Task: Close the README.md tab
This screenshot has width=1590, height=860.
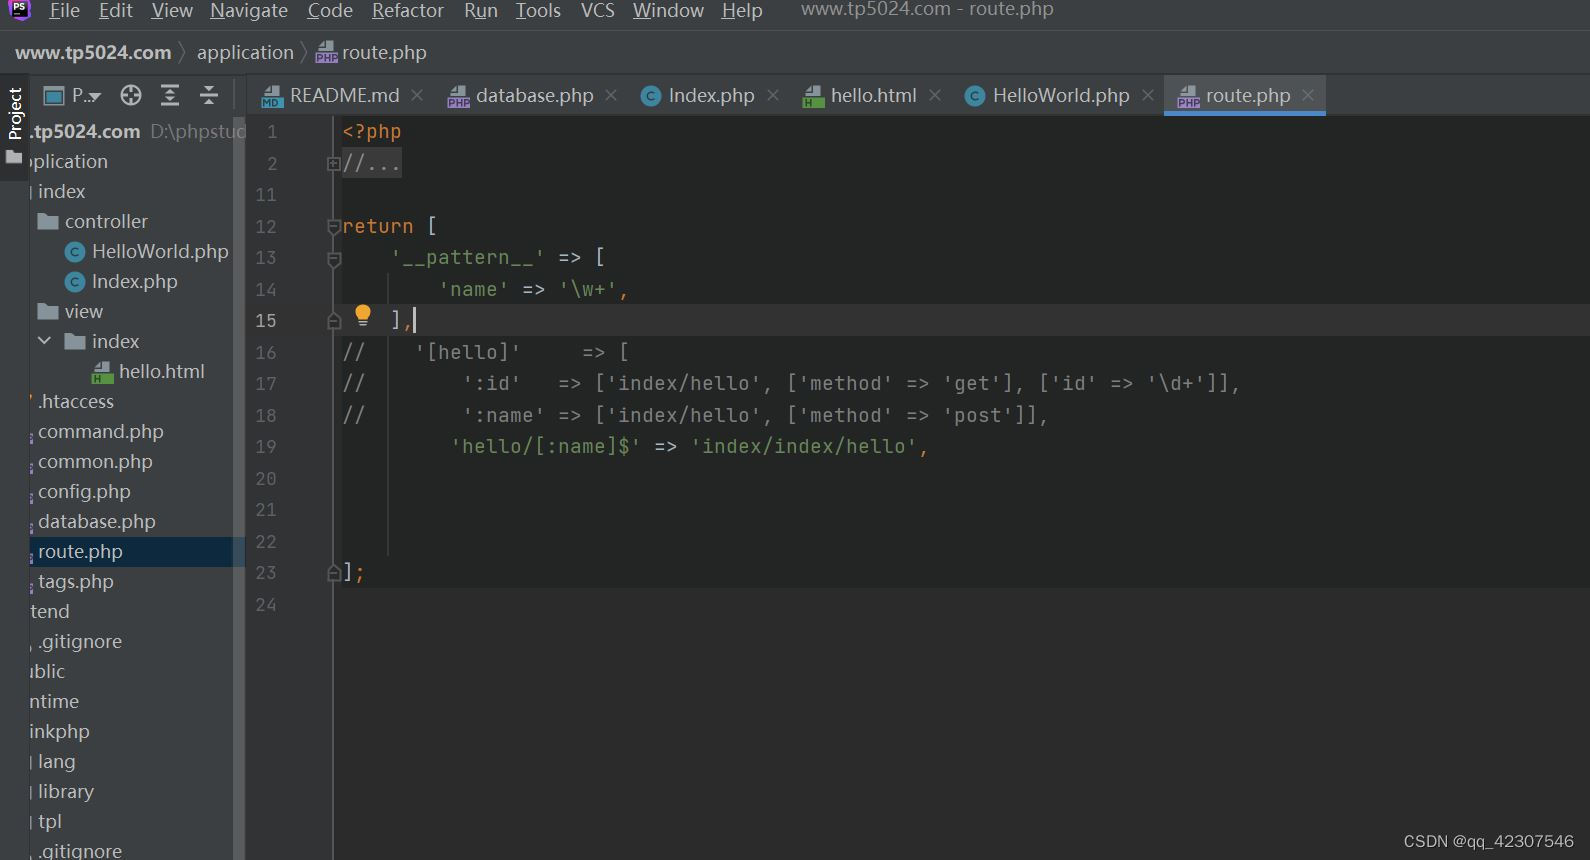Action: tap(417, 95)
